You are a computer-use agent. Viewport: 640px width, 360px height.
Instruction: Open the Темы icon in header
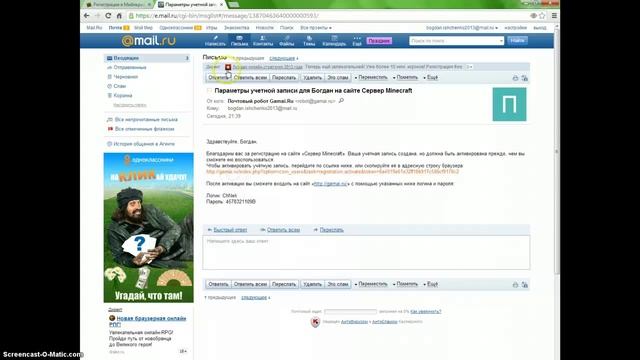309,41
